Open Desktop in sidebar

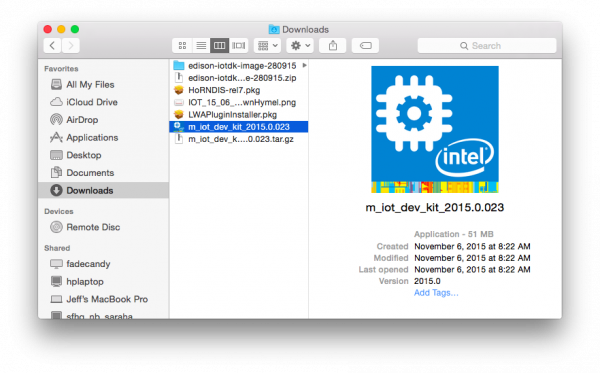click(x=103, y=155)
